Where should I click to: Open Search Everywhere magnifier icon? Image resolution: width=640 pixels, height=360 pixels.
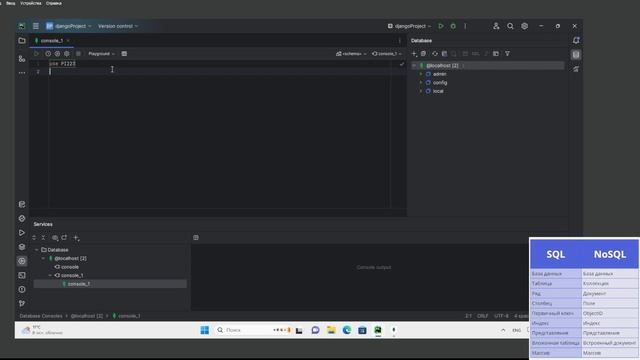pyautogui.click(x=510, y=26)
